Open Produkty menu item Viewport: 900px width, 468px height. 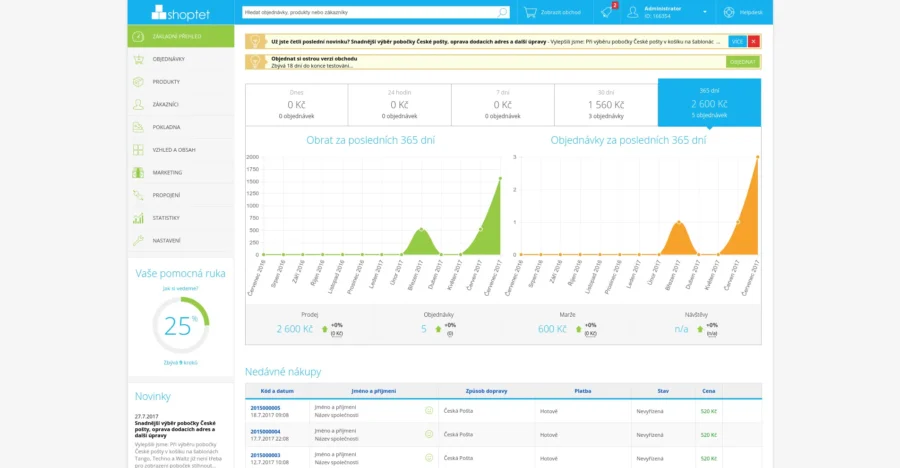click(x=181, y=82)
